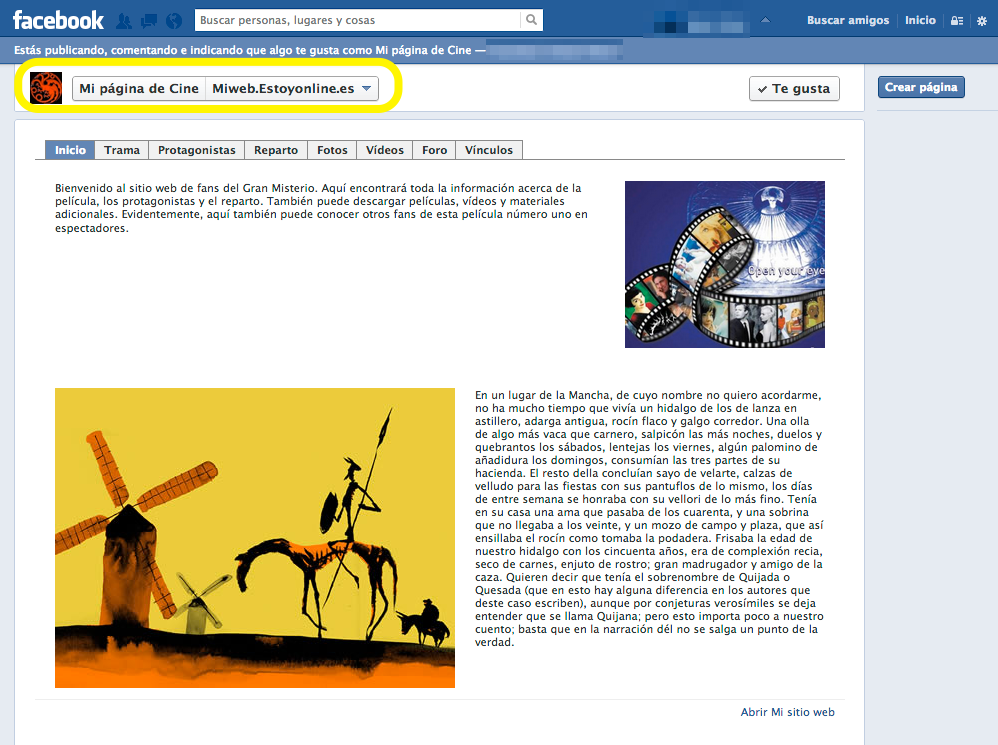The width and height of the screenshot is (998, 745).
Task: Open friend requests icon
Action: (124, 20)
